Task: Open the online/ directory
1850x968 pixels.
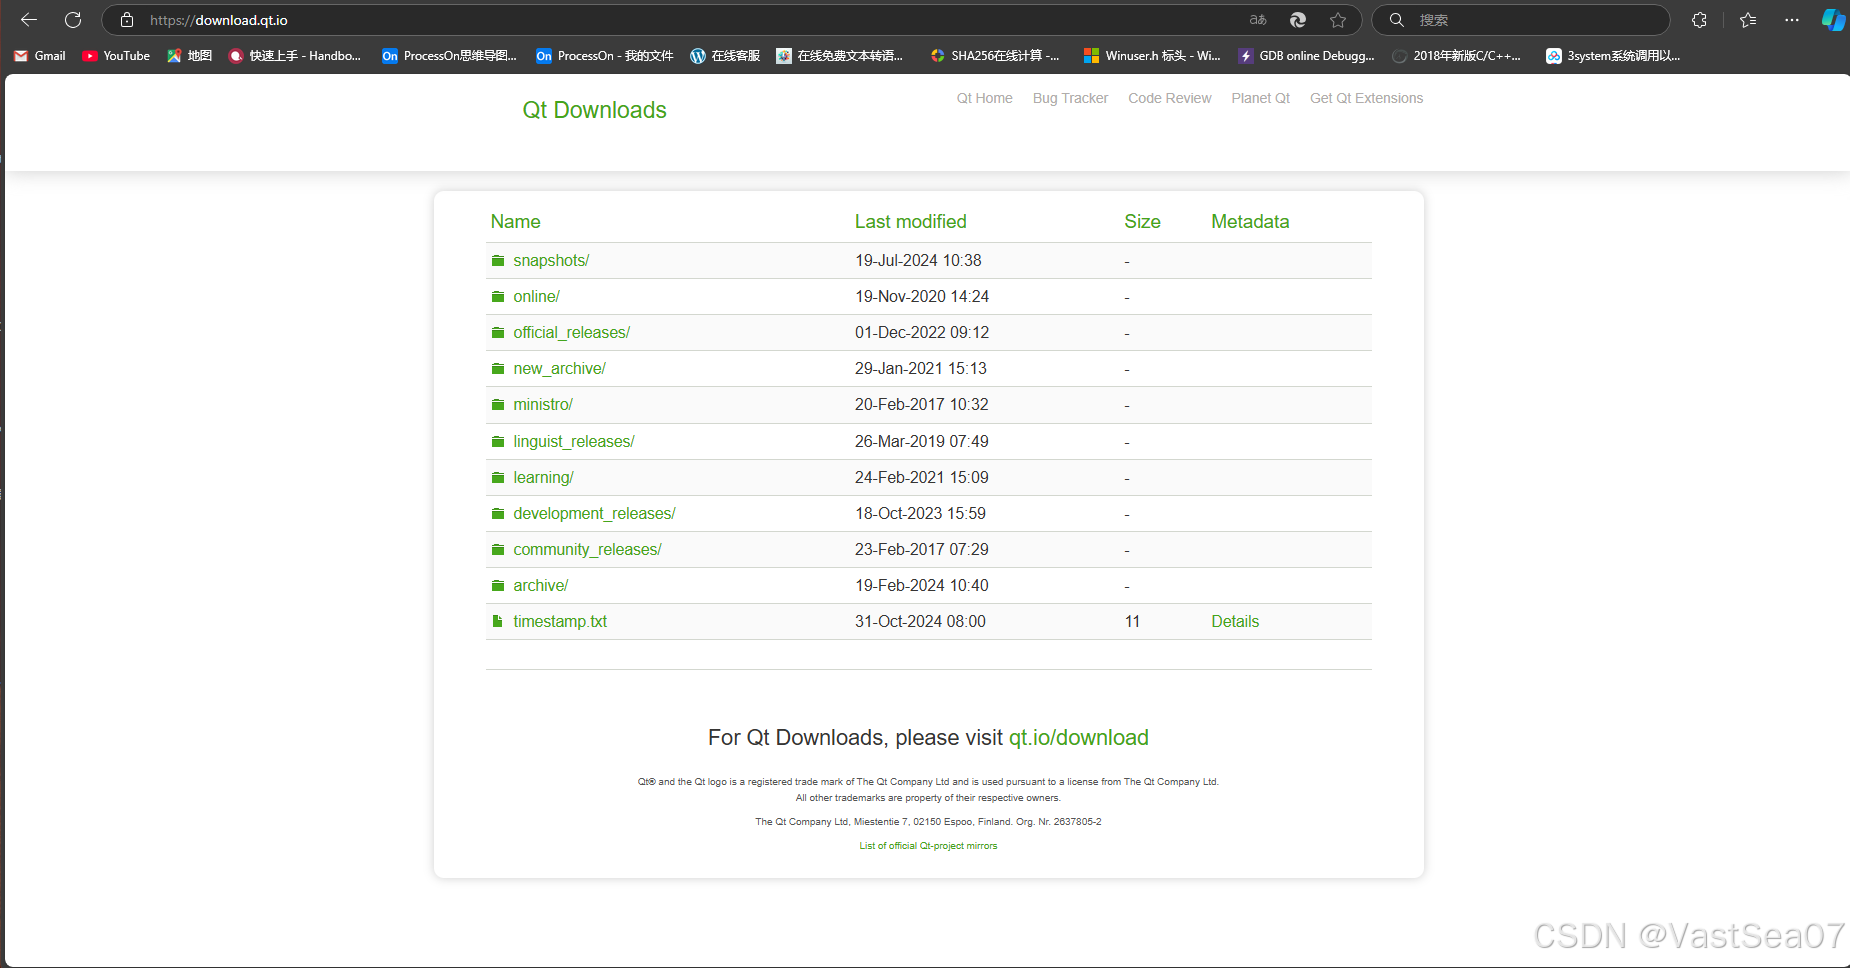Action: pos(537,296)
